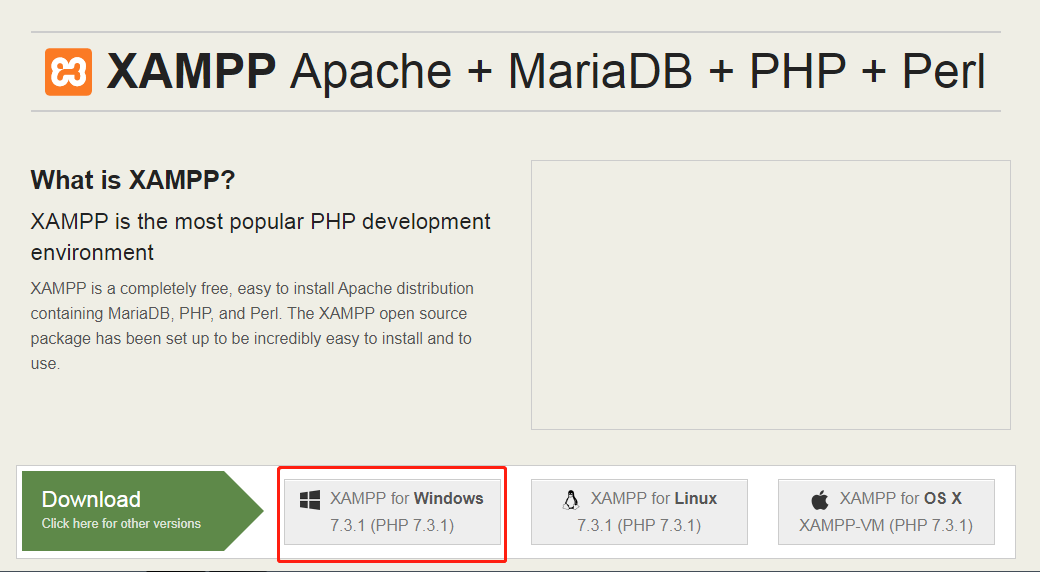Image resolution: width=1040 pixels, height=572 pixels.
Task: Click "Perl" in the page title
Action: [943, 72]
